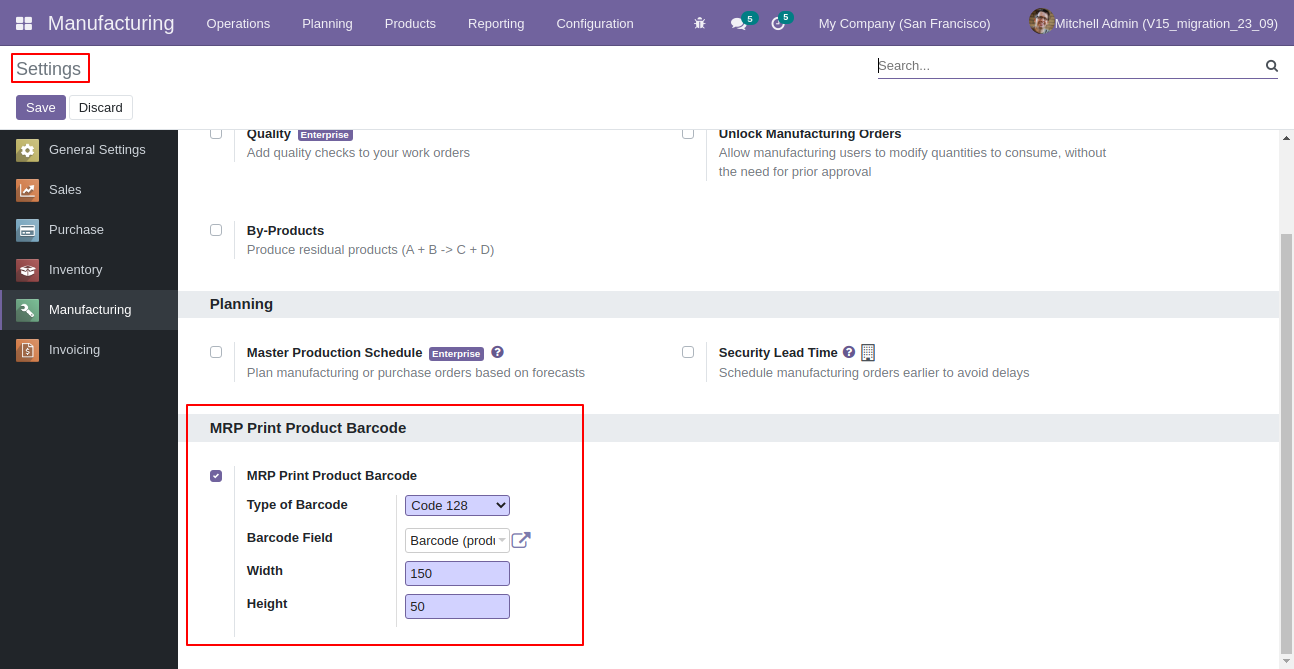Enable Security Lead Time checkbox

click(x=688, y=352)
